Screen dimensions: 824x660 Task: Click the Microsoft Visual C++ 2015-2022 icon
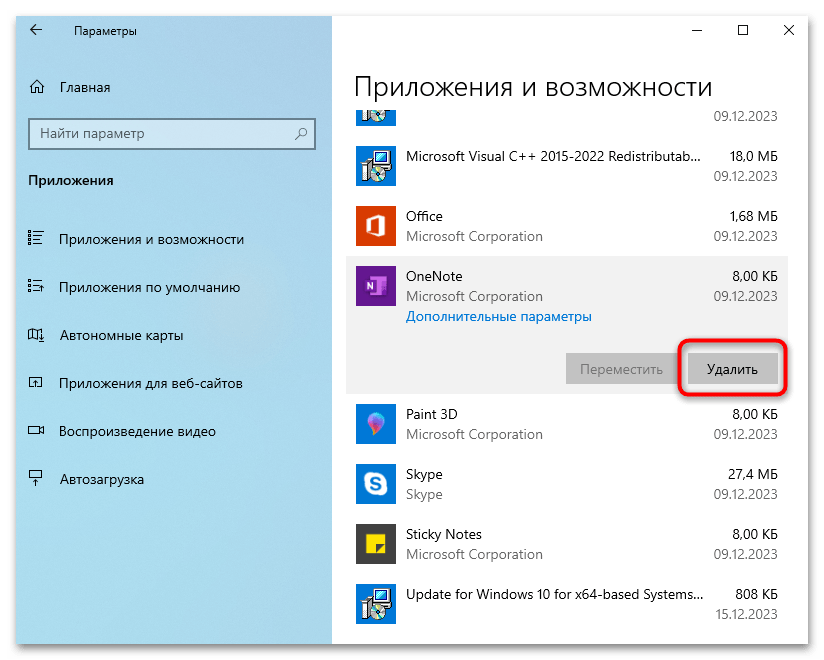376,166
